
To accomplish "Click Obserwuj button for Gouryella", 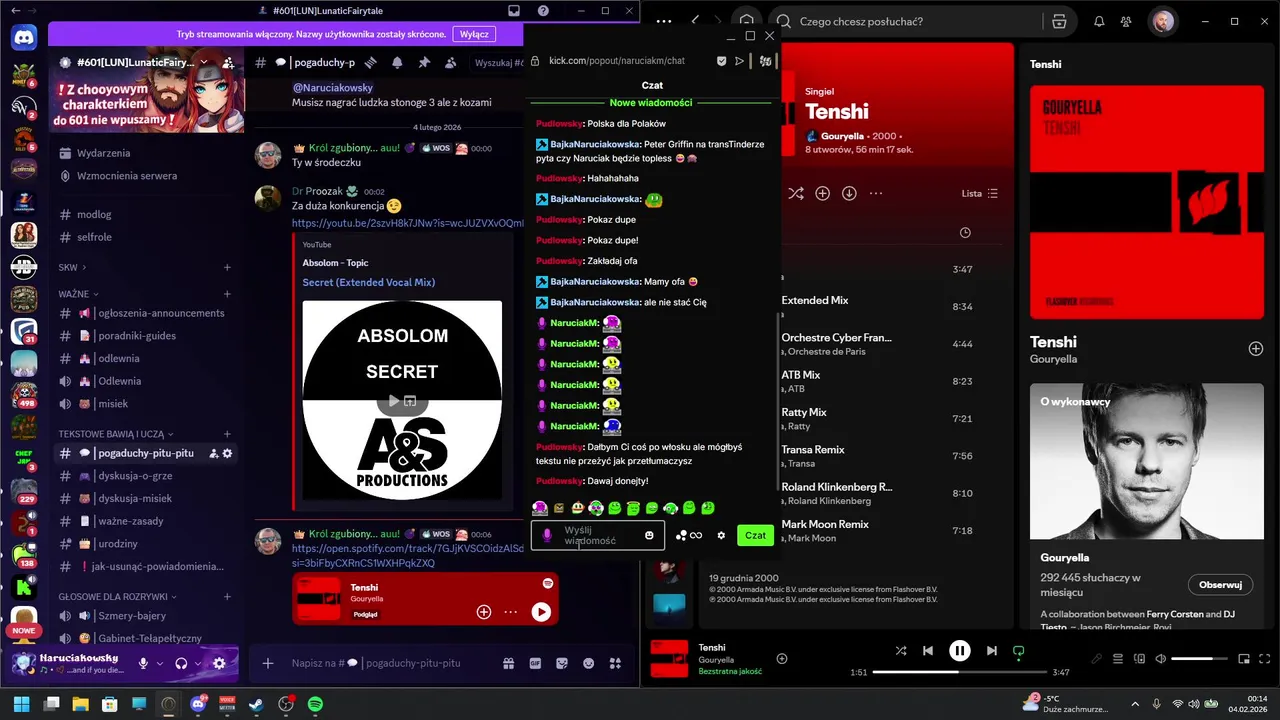I will [x=1220, y=585].
